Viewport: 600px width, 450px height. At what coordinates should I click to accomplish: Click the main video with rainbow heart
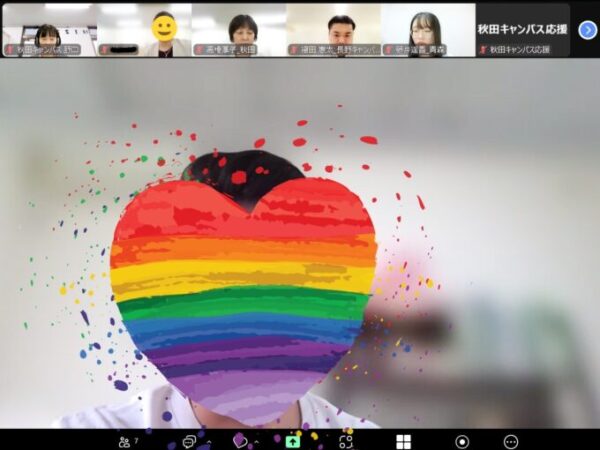(300, 250)
